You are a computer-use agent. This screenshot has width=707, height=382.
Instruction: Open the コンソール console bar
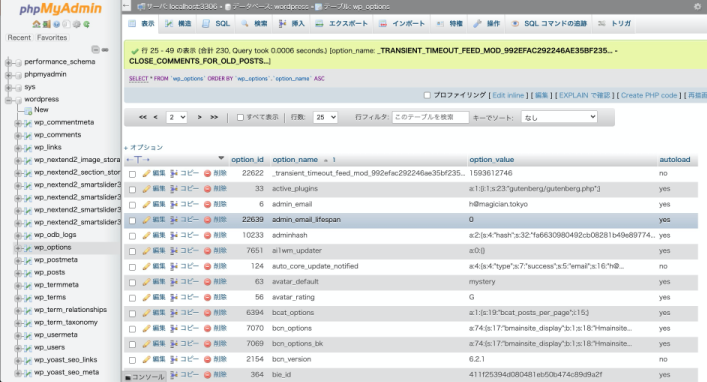145,377
